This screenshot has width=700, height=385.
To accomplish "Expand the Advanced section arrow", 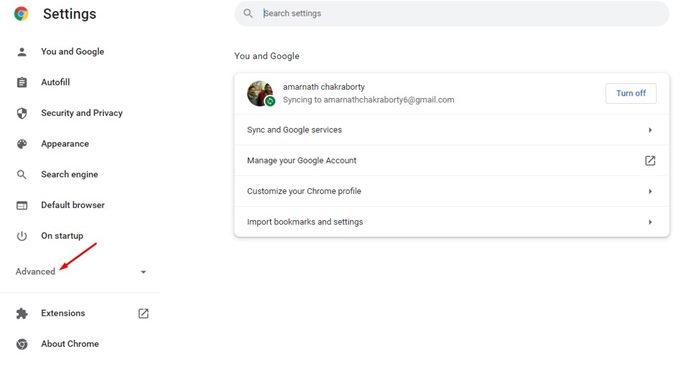I will click(x=143, y=272).
